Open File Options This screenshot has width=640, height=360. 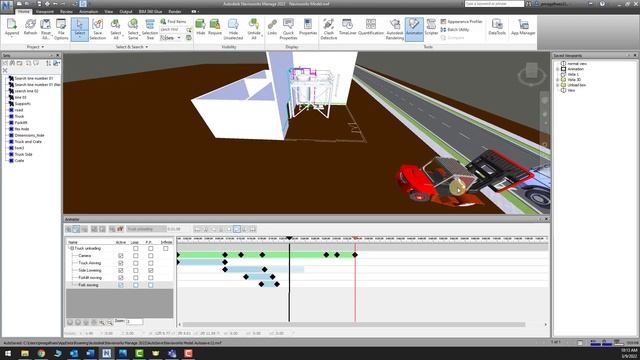[61, 29]
